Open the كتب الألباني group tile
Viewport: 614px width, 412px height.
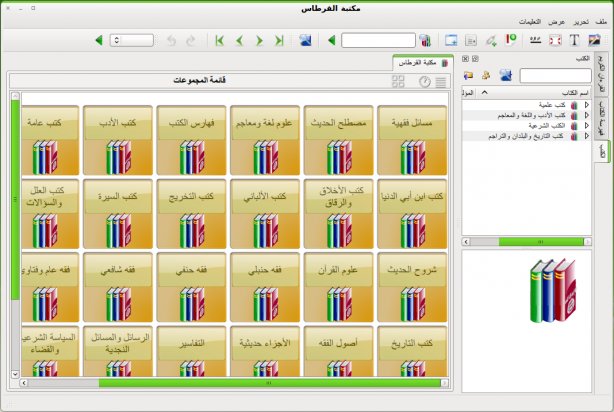coord(265,214)
